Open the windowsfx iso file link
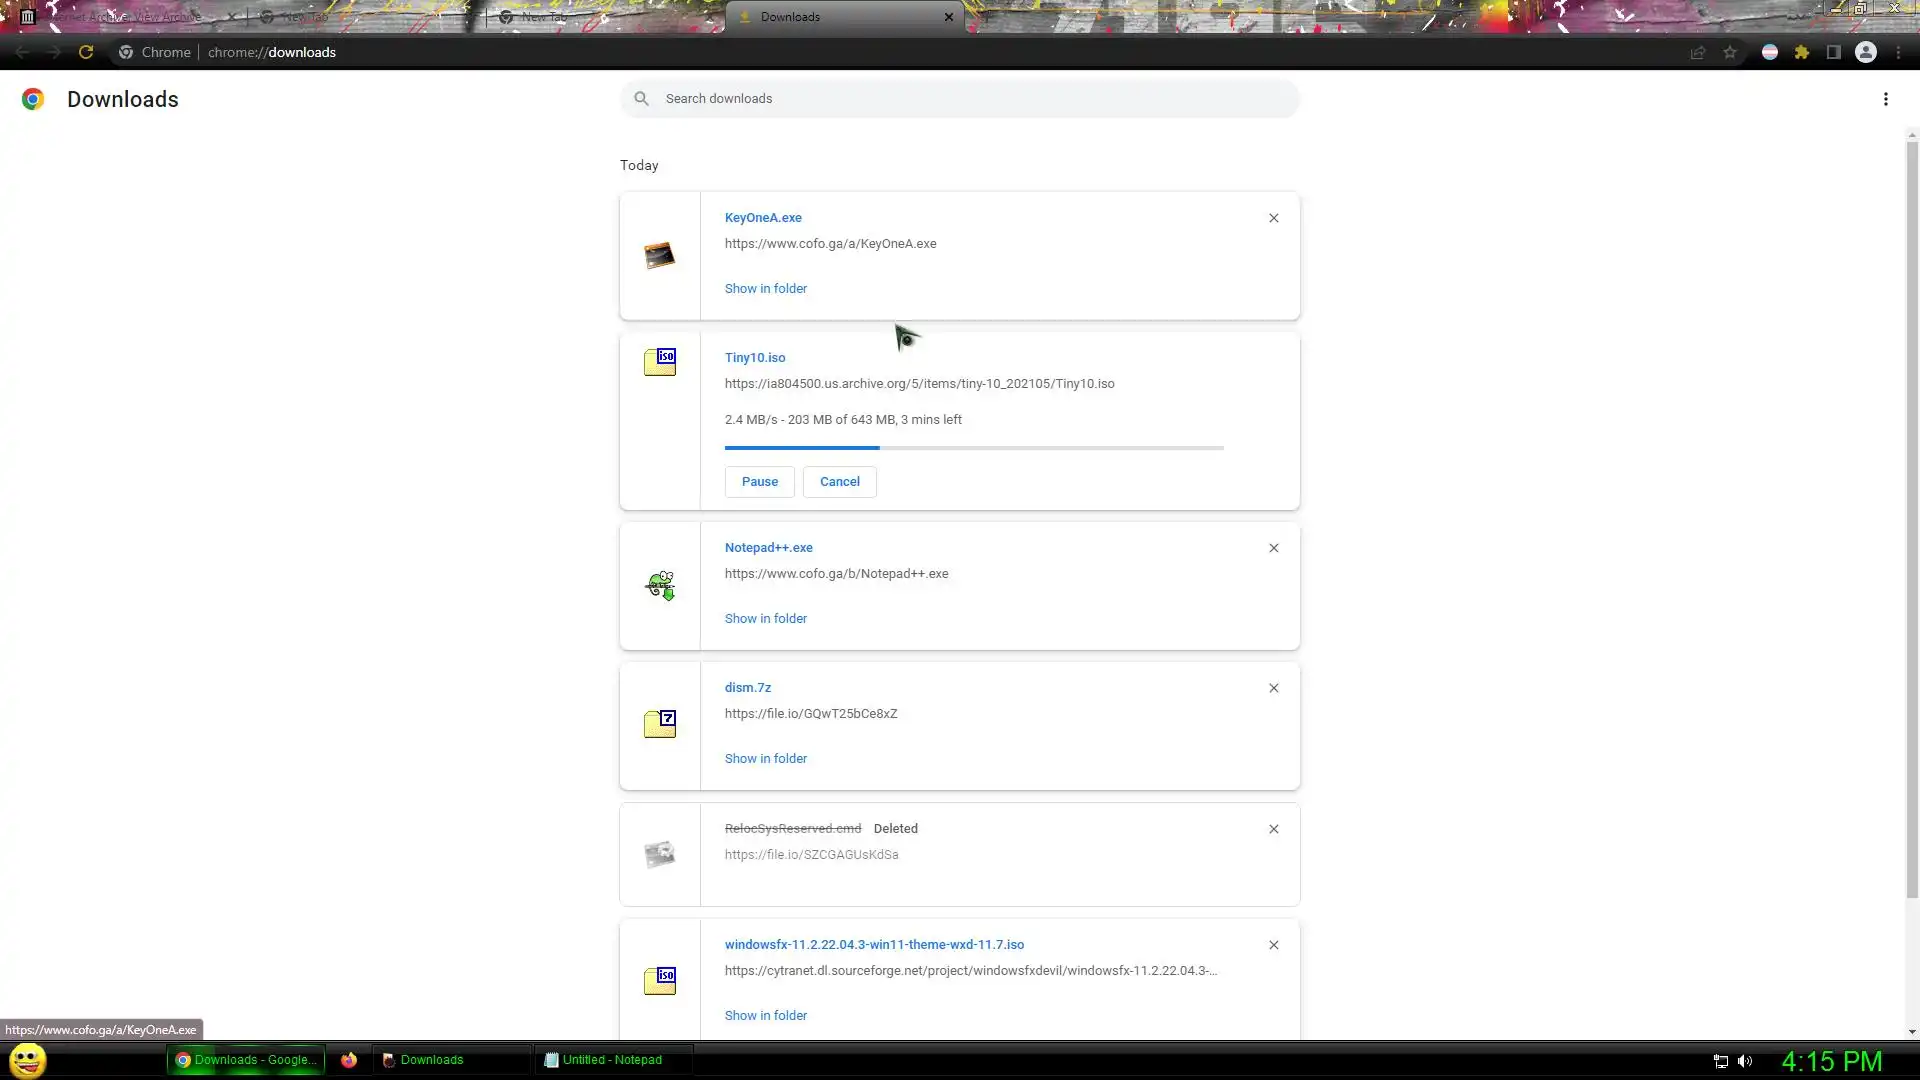Image resolution: width=1920 pixels, height=1080 pixels. pos(874,945)
